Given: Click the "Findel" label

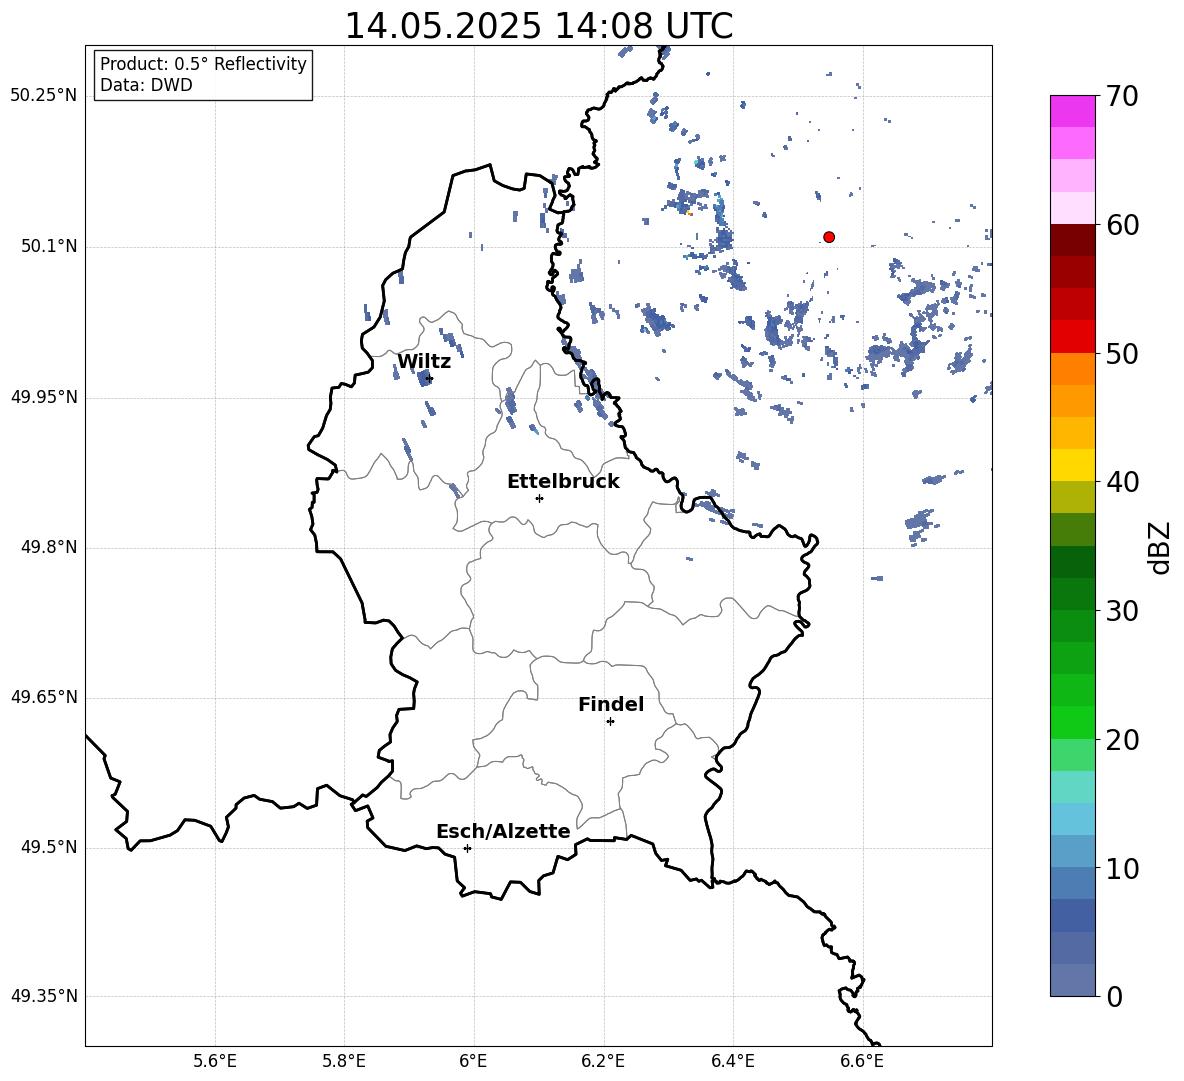Looking at the screenshot, I should pyautogui.click(x=611, y=704).
